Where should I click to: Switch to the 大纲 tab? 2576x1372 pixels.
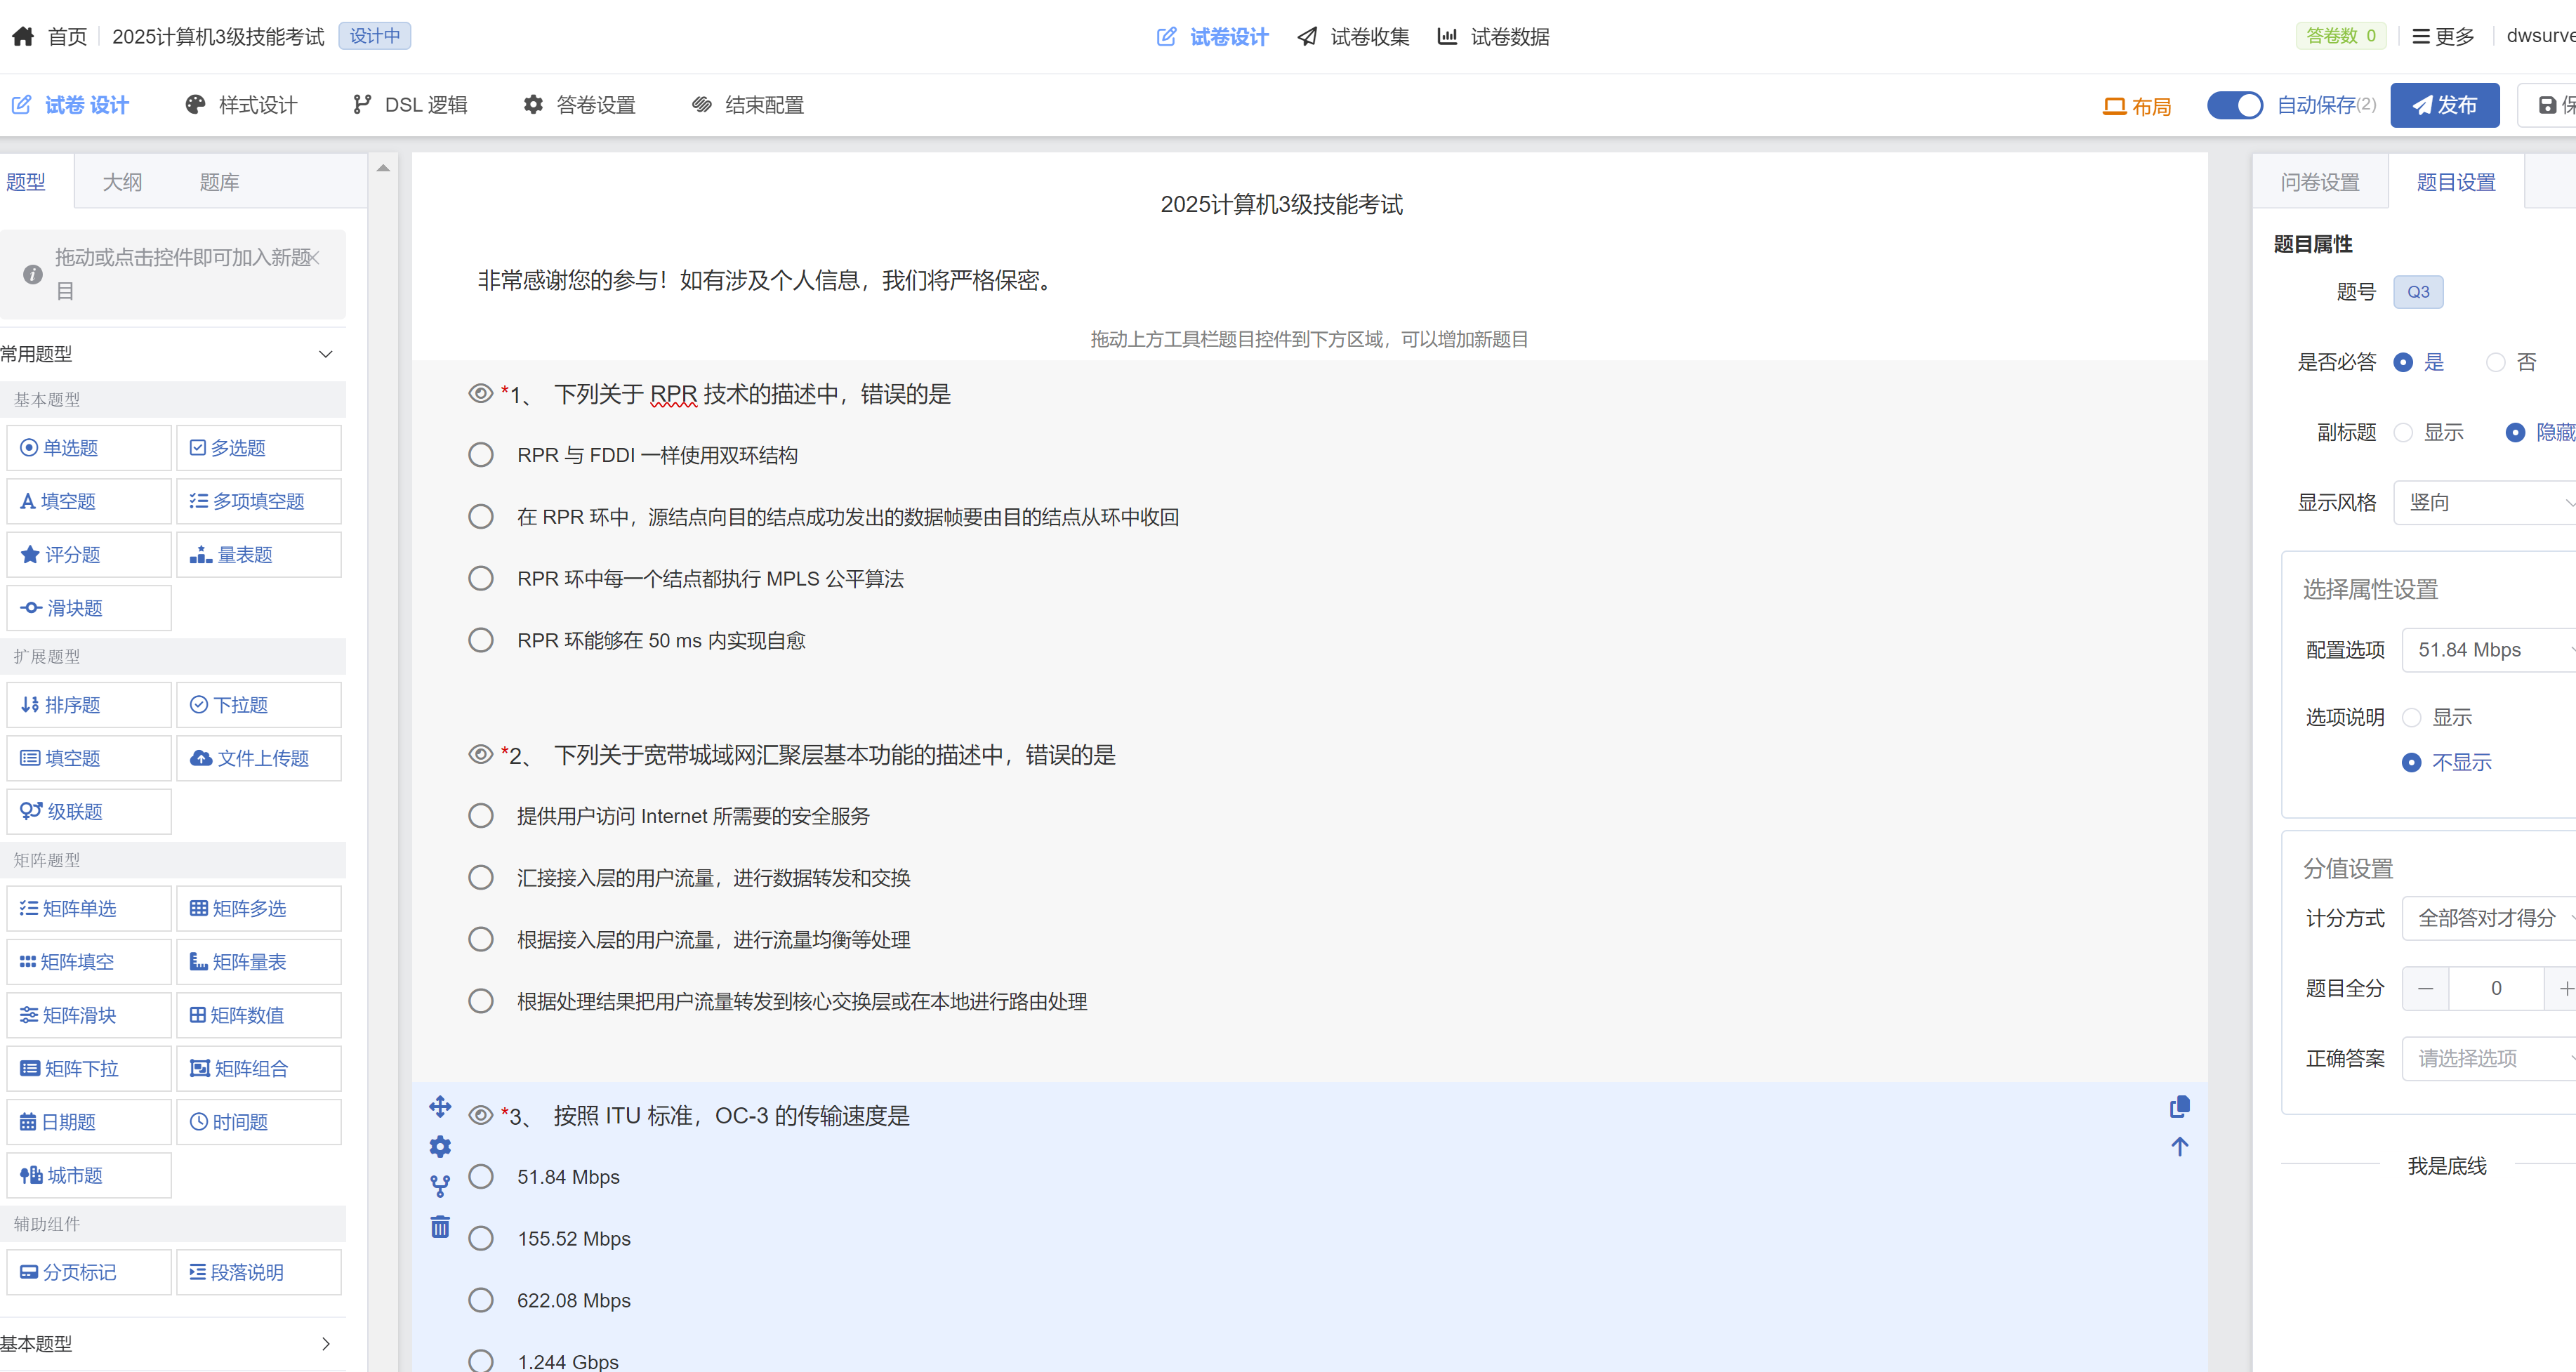122,182
